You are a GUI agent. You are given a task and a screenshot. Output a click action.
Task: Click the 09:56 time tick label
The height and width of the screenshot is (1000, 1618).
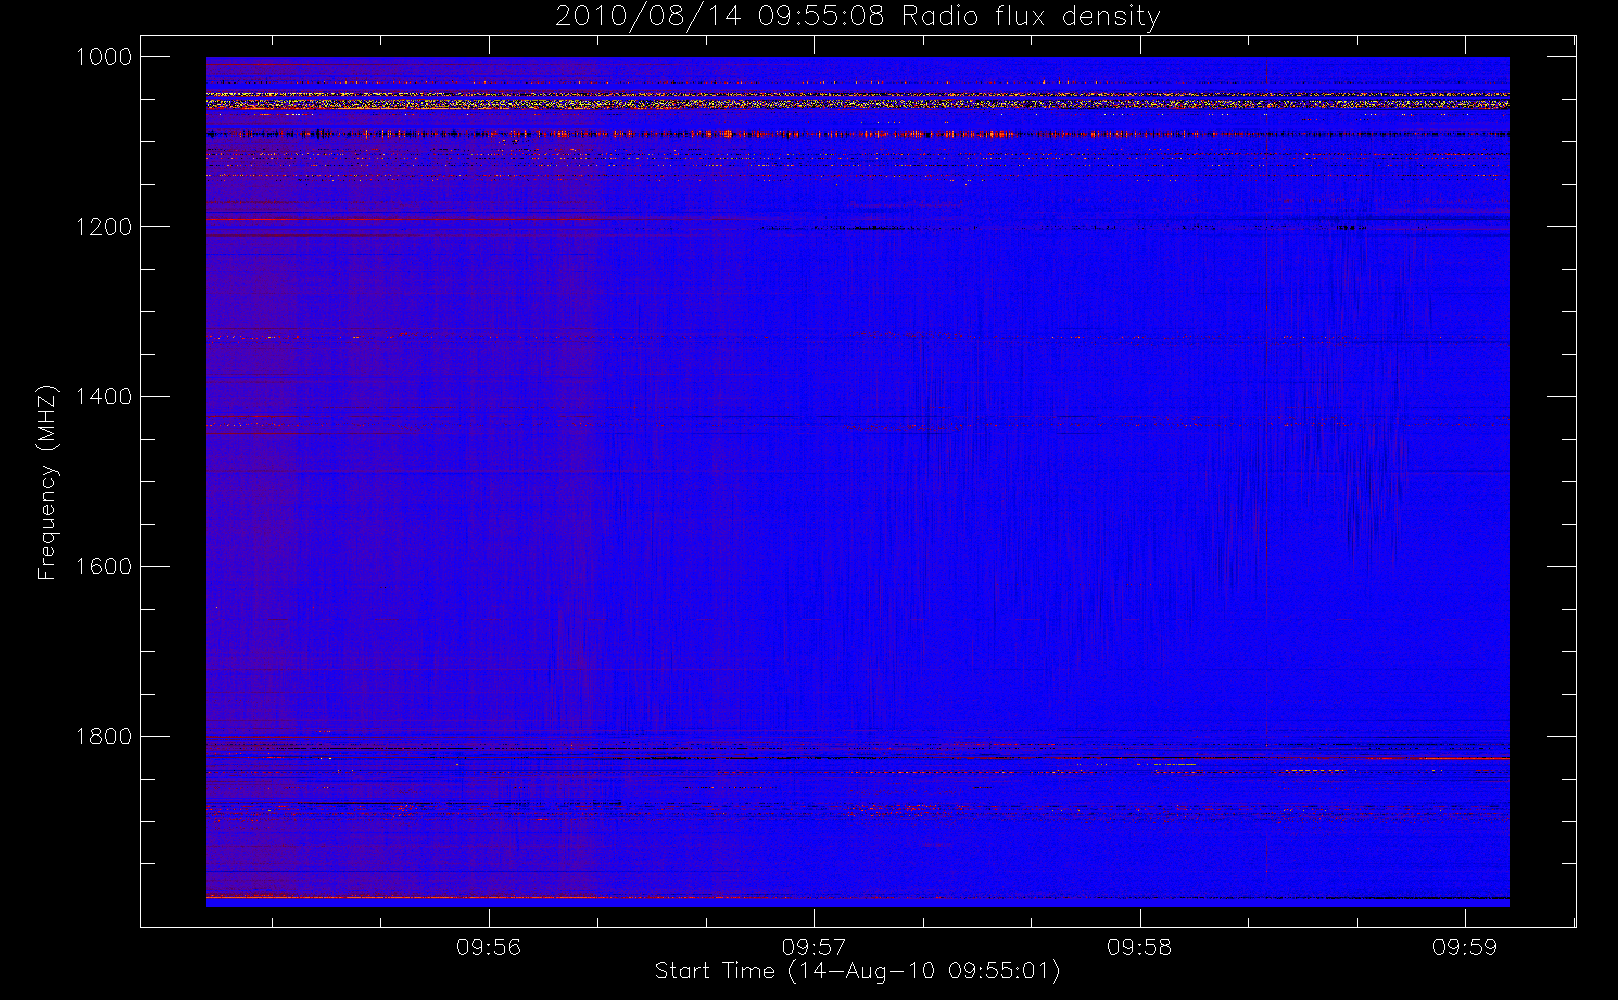click(489, 947)
